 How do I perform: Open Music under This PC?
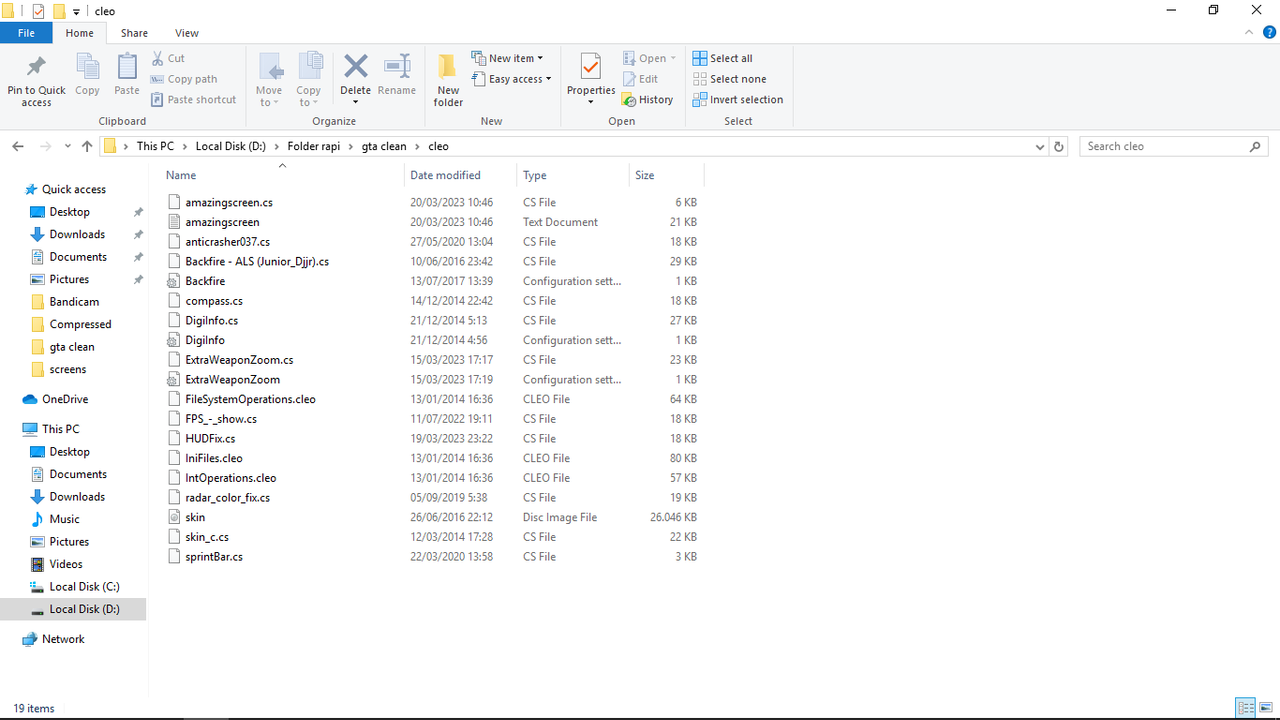[x=64, y=519]
